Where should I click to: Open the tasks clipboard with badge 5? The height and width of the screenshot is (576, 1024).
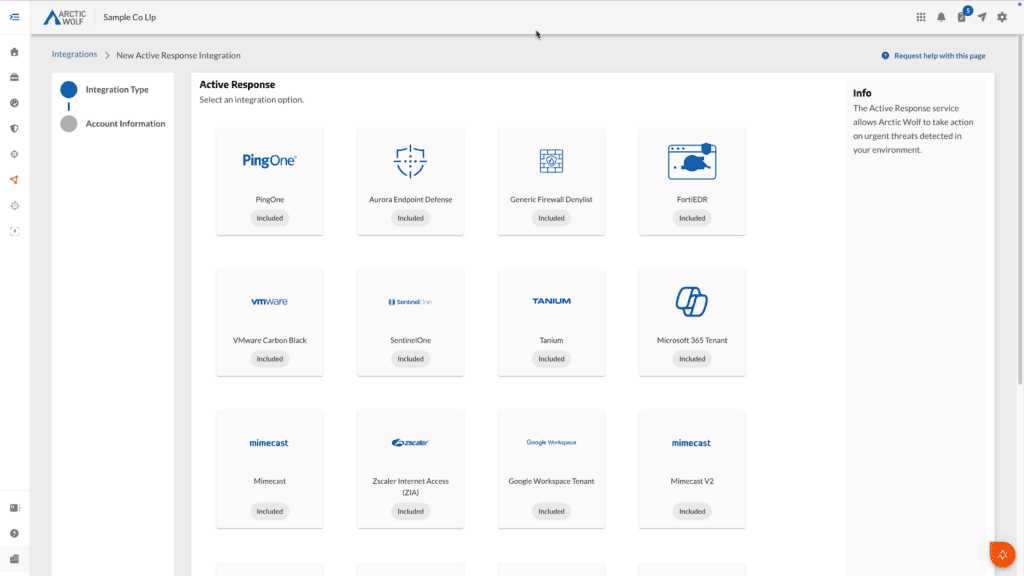(x=962, y=17)
